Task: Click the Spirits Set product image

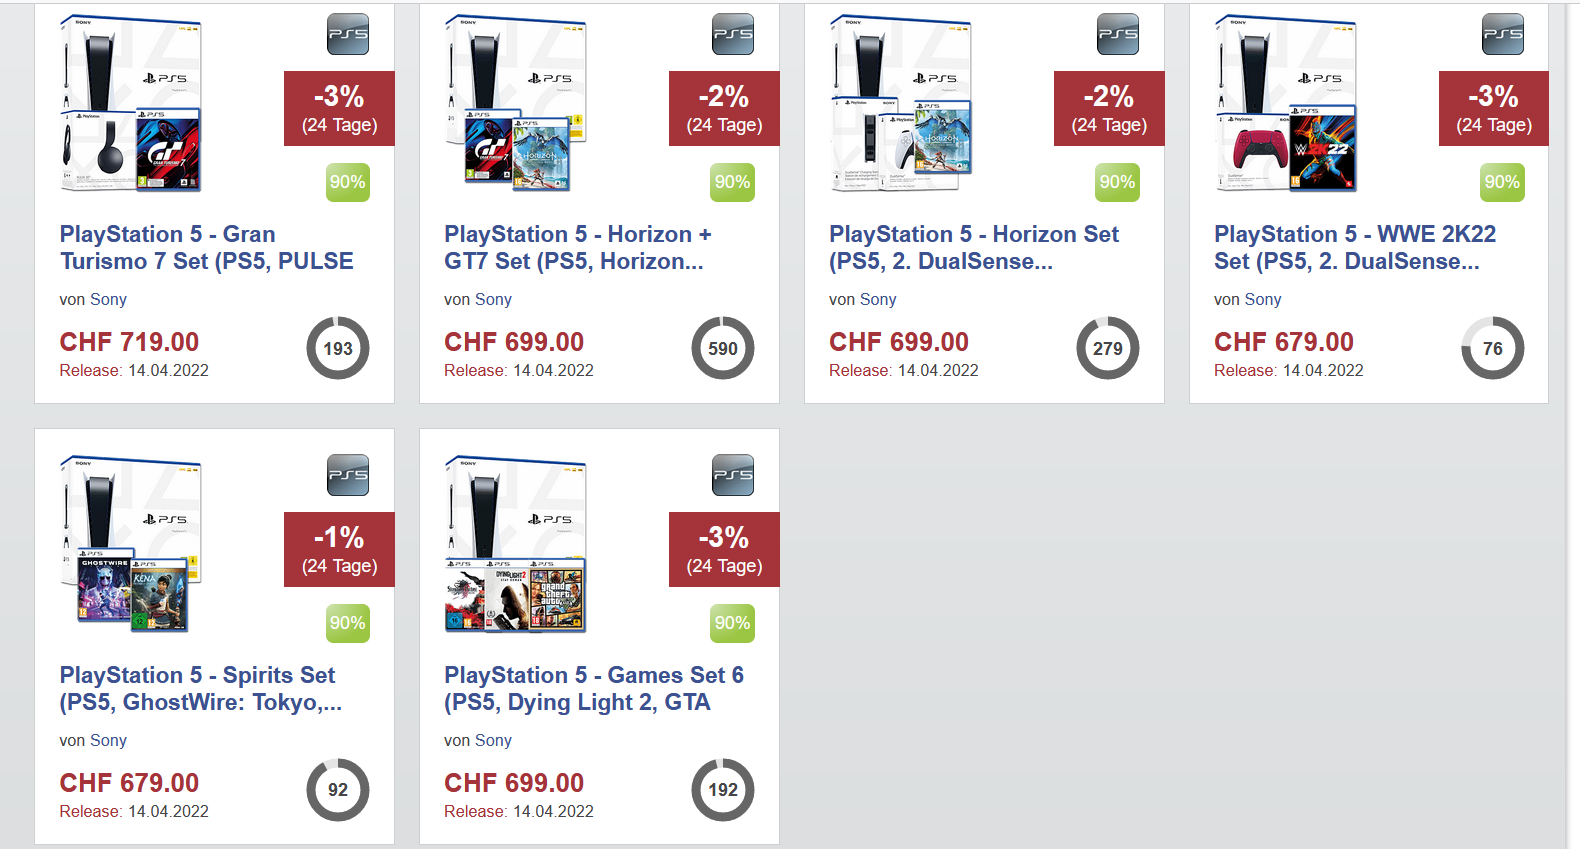Action: pos(131,545)
